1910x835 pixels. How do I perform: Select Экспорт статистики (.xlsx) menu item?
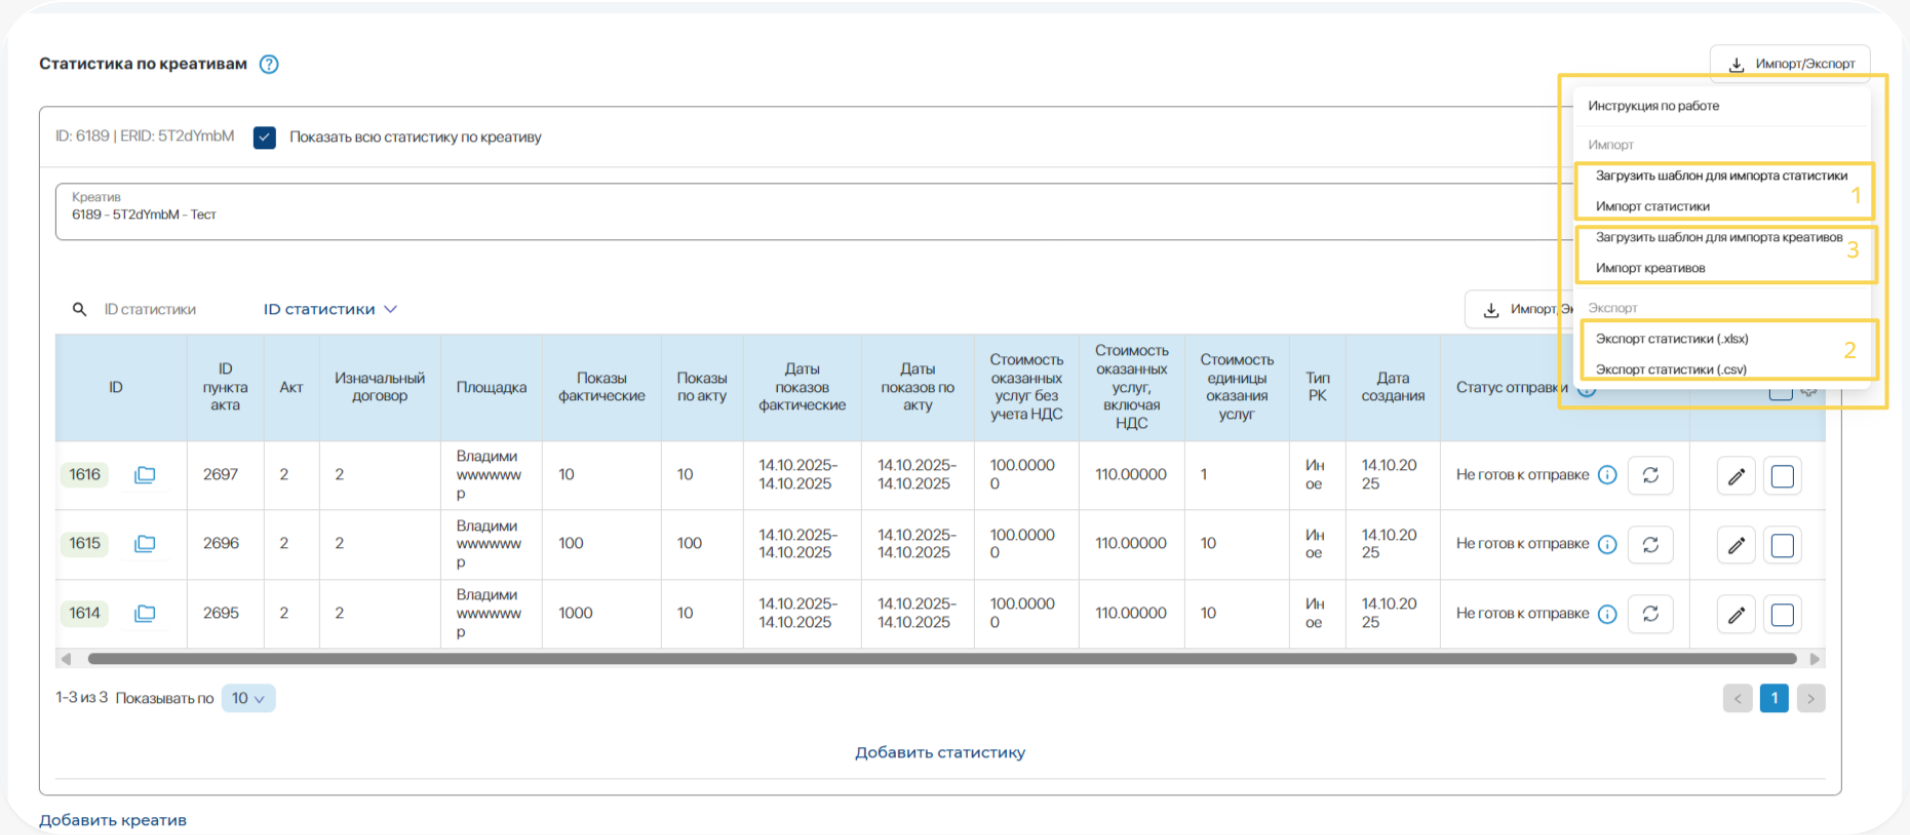[x=1672, y=339]
